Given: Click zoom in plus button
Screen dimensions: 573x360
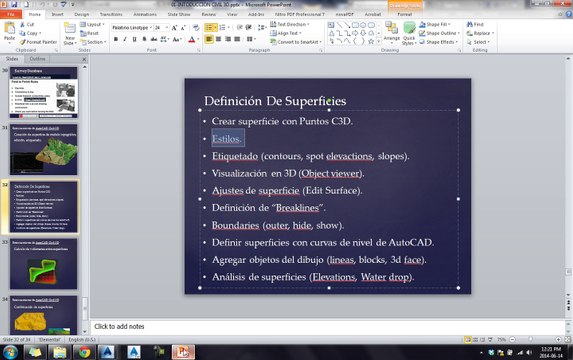Looking at the screenshot, I should [558, 340].
